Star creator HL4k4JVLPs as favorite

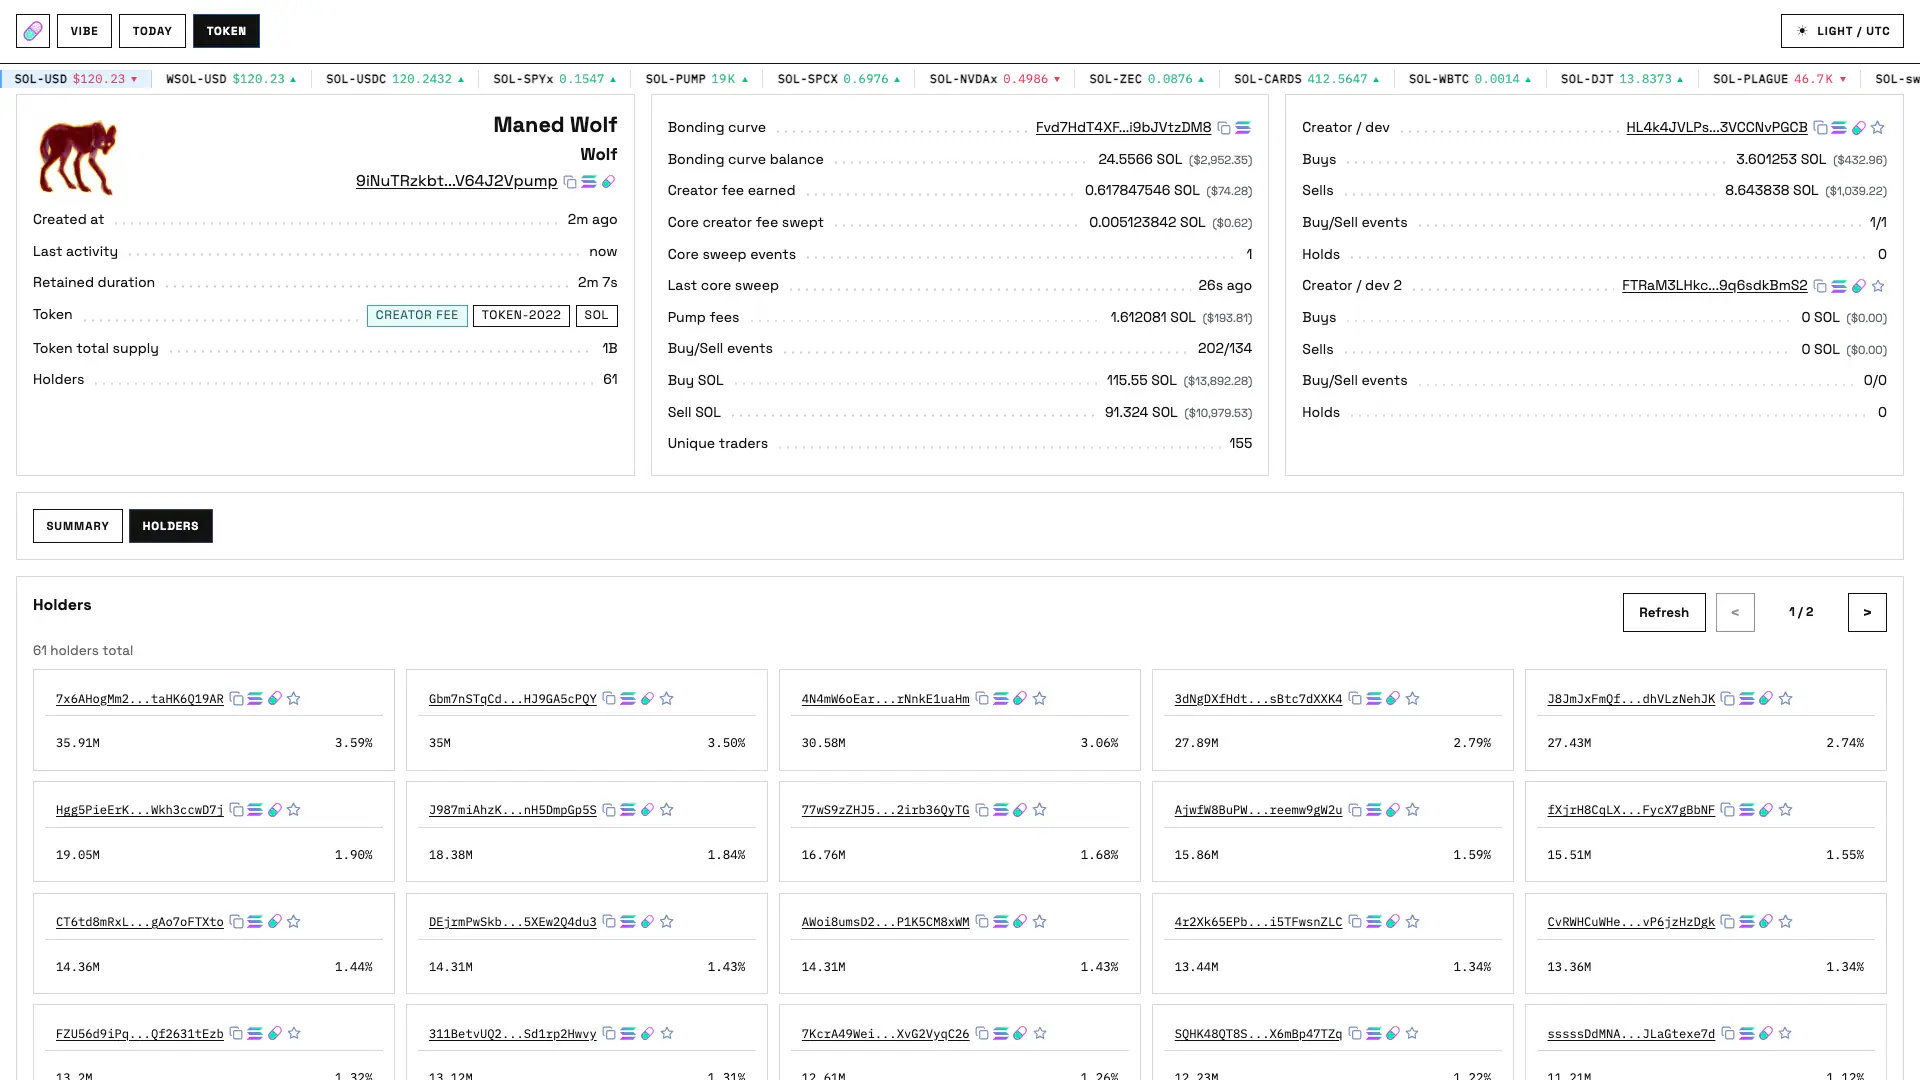[x=1878, y=128]
